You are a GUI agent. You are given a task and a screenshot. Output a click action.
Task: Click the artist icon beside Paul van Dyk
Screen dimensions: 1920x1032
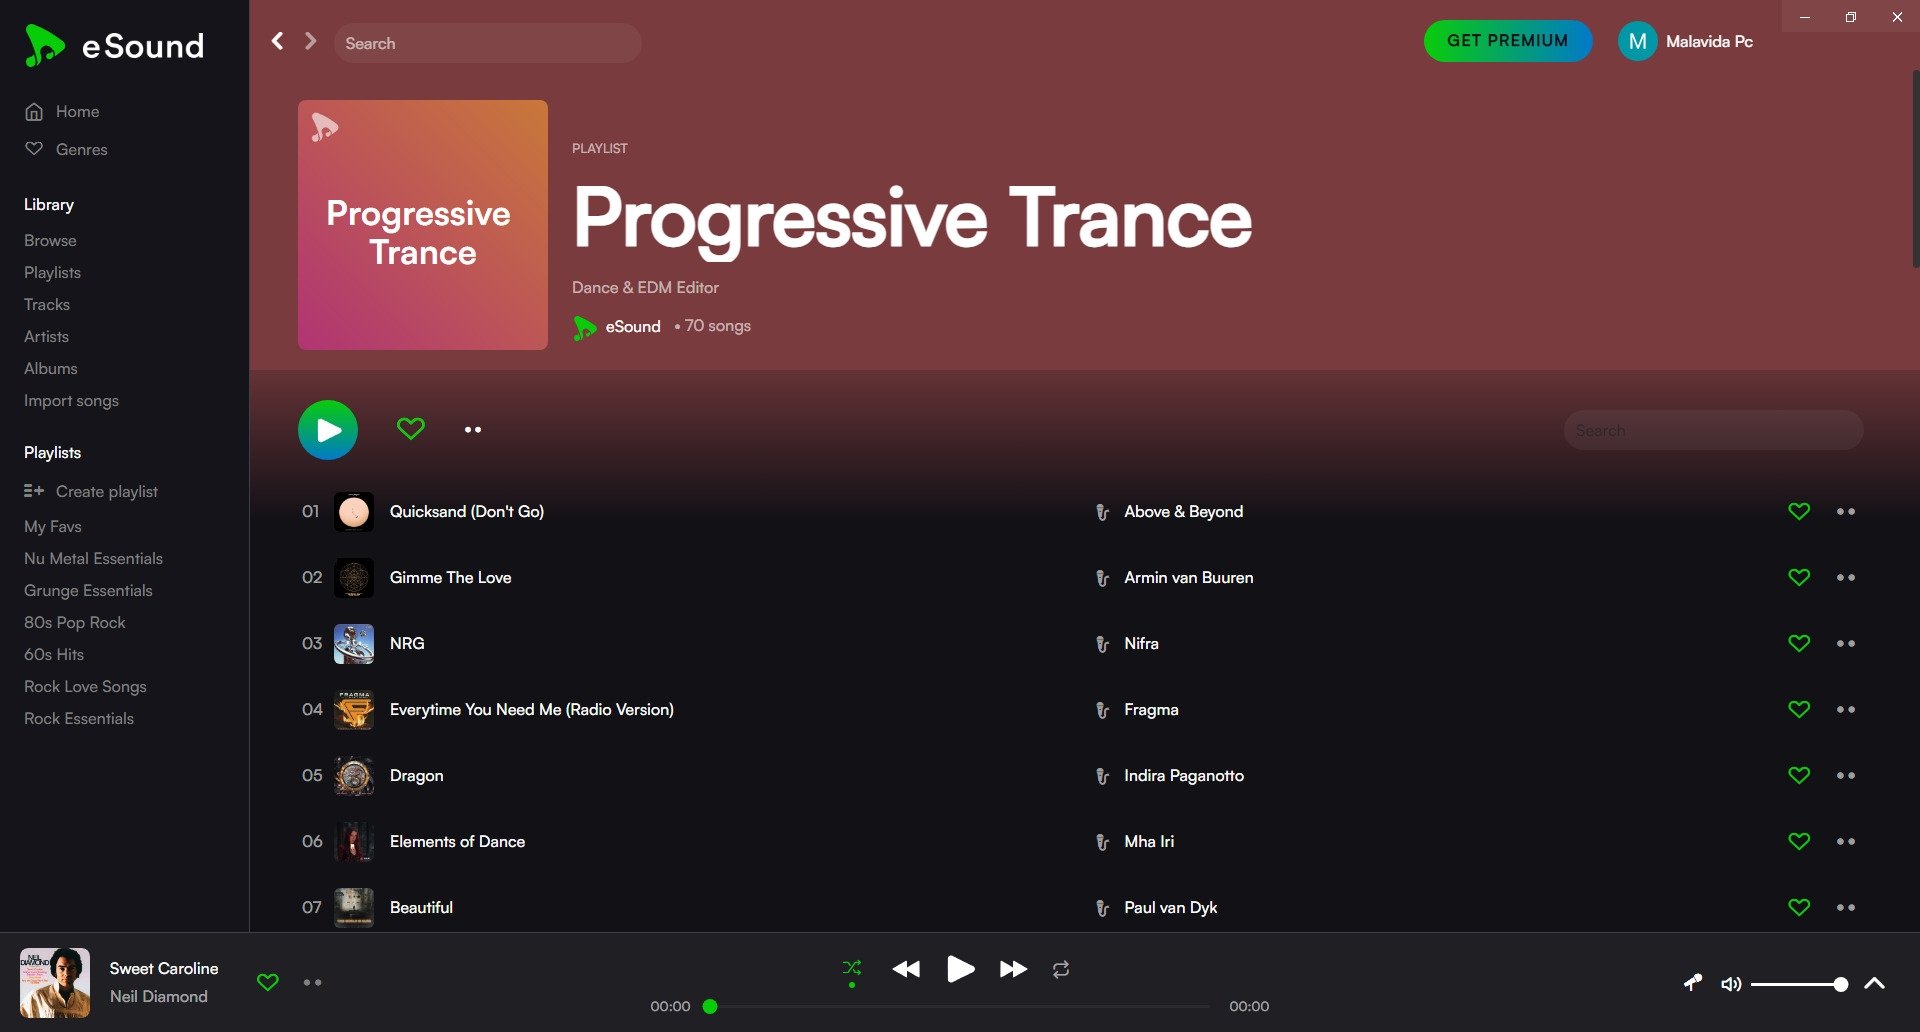(1102, 908)
